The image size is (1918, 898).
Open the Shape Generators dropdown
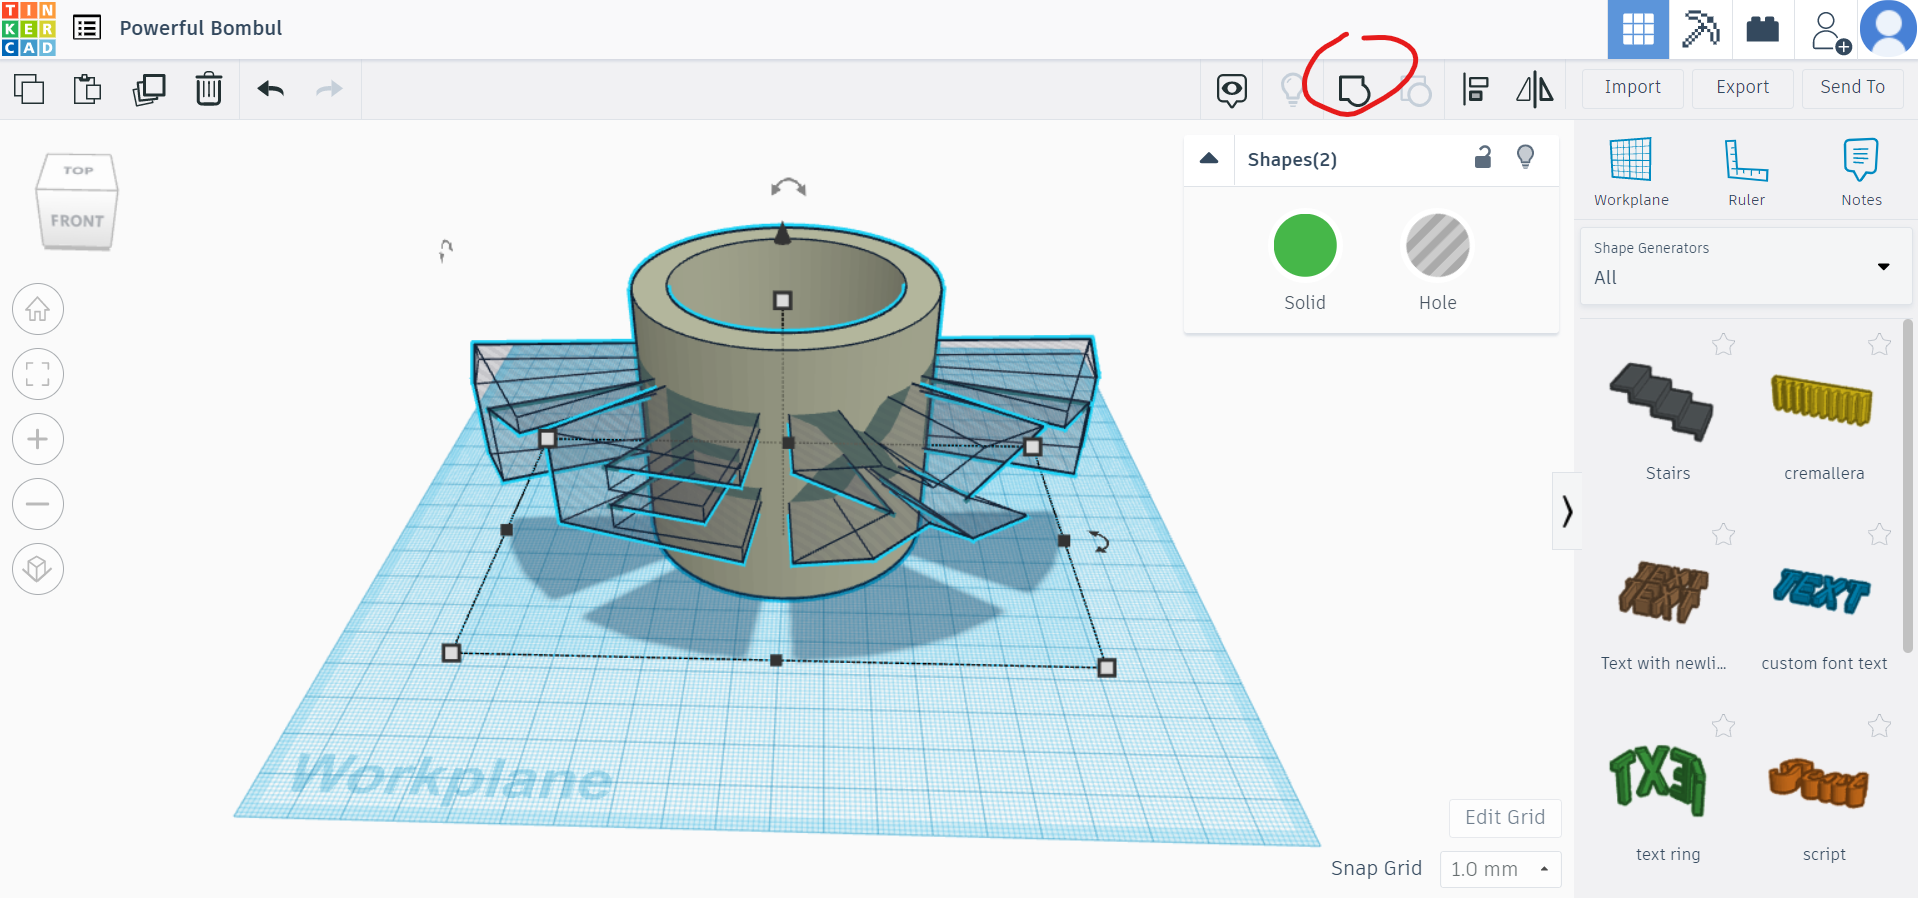(x=1746, y=265)
